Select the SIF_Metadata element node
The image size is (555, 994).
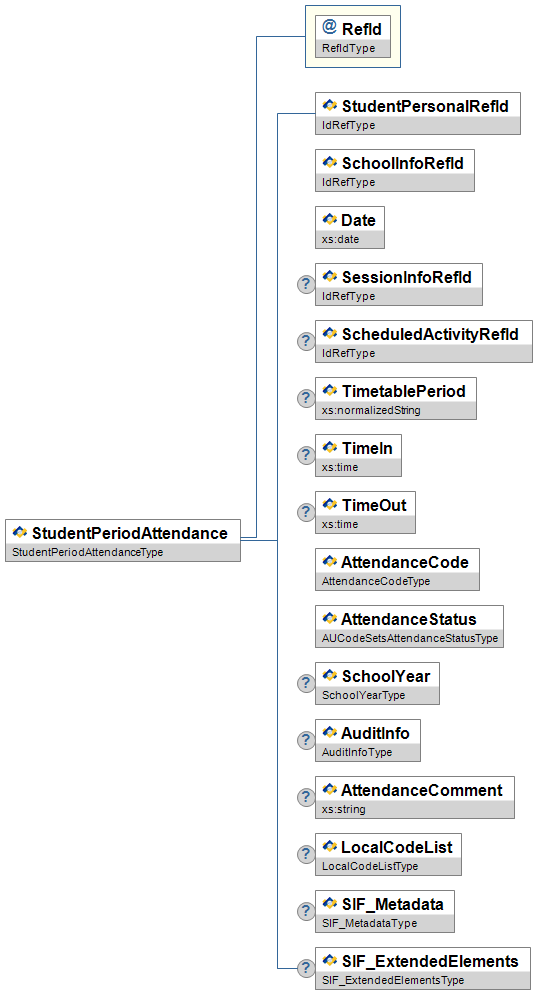[385, 912]
